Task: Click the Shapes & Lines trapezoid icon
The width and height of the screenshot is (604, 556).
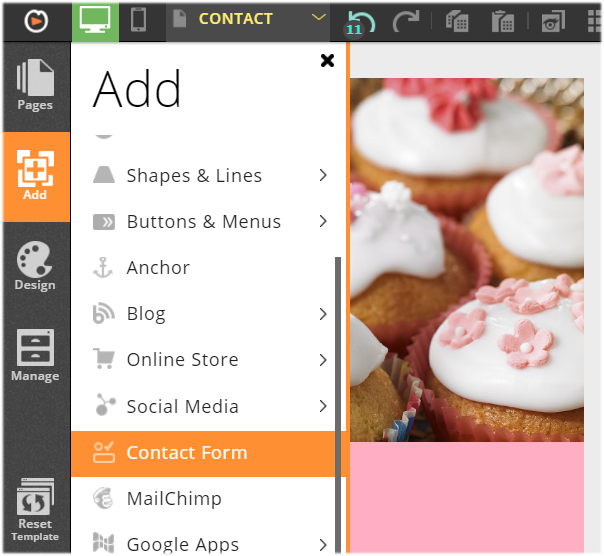Action: click(104, 175)
